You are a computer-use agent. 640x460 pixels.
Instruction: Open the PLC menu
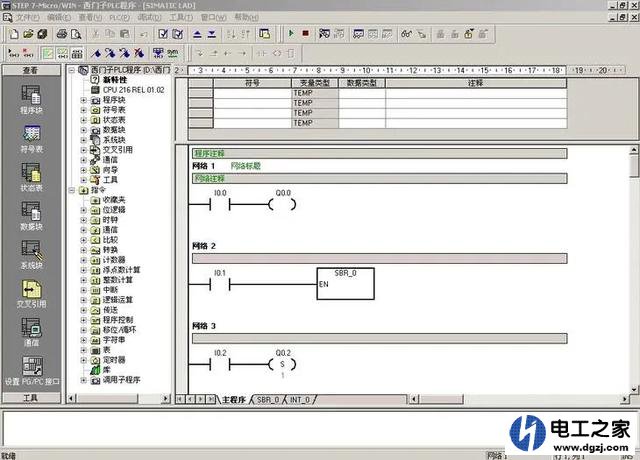tap(119, 18)
